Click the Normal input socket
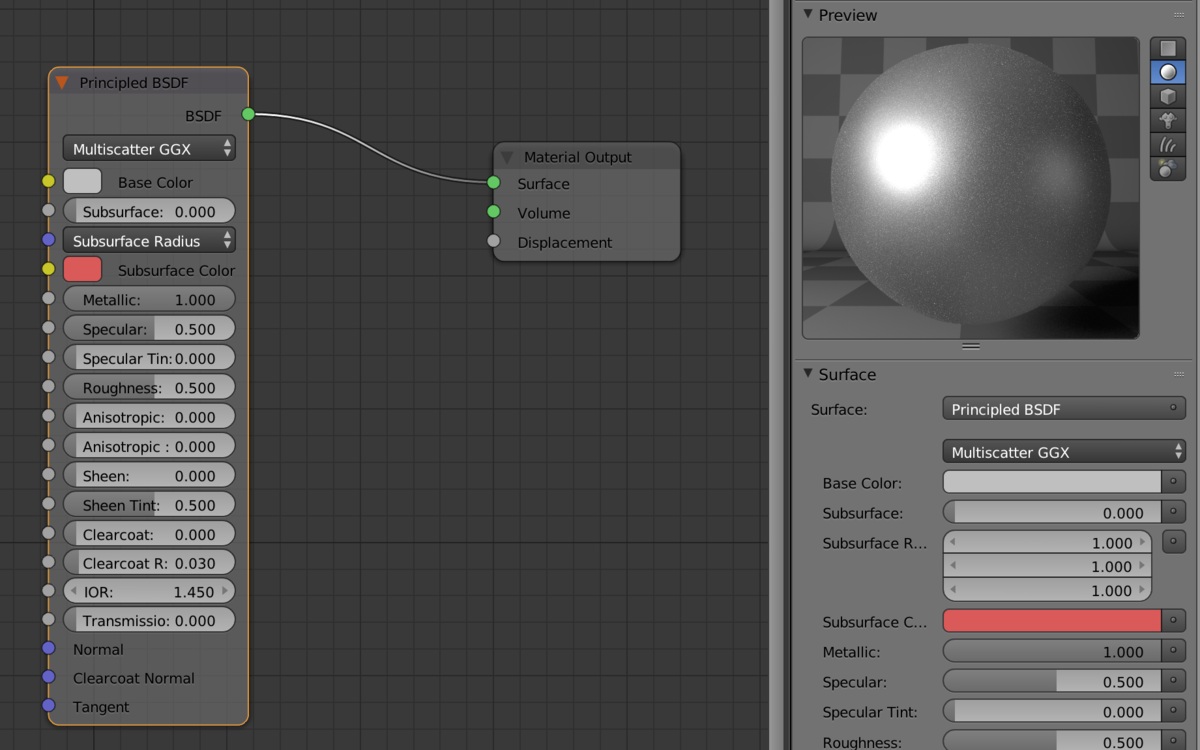1200x750 pixels. click(48, 648)
